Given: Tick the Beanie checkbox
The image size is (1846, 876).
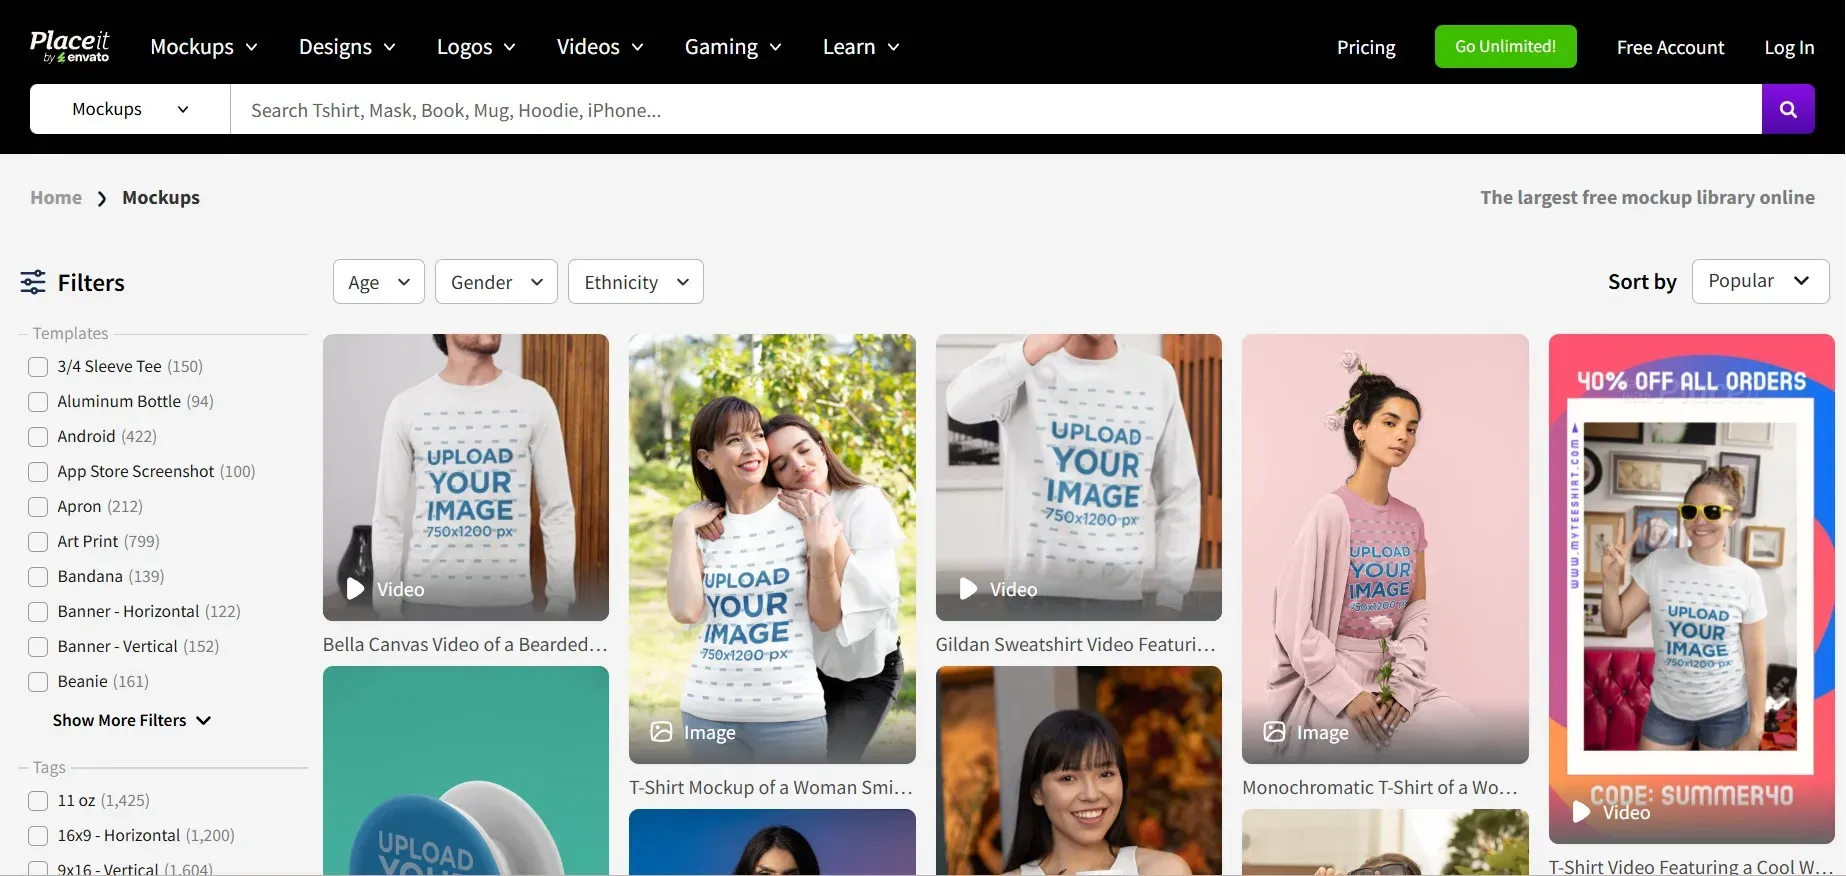Looking at the screenshot, I should (38, 682).
